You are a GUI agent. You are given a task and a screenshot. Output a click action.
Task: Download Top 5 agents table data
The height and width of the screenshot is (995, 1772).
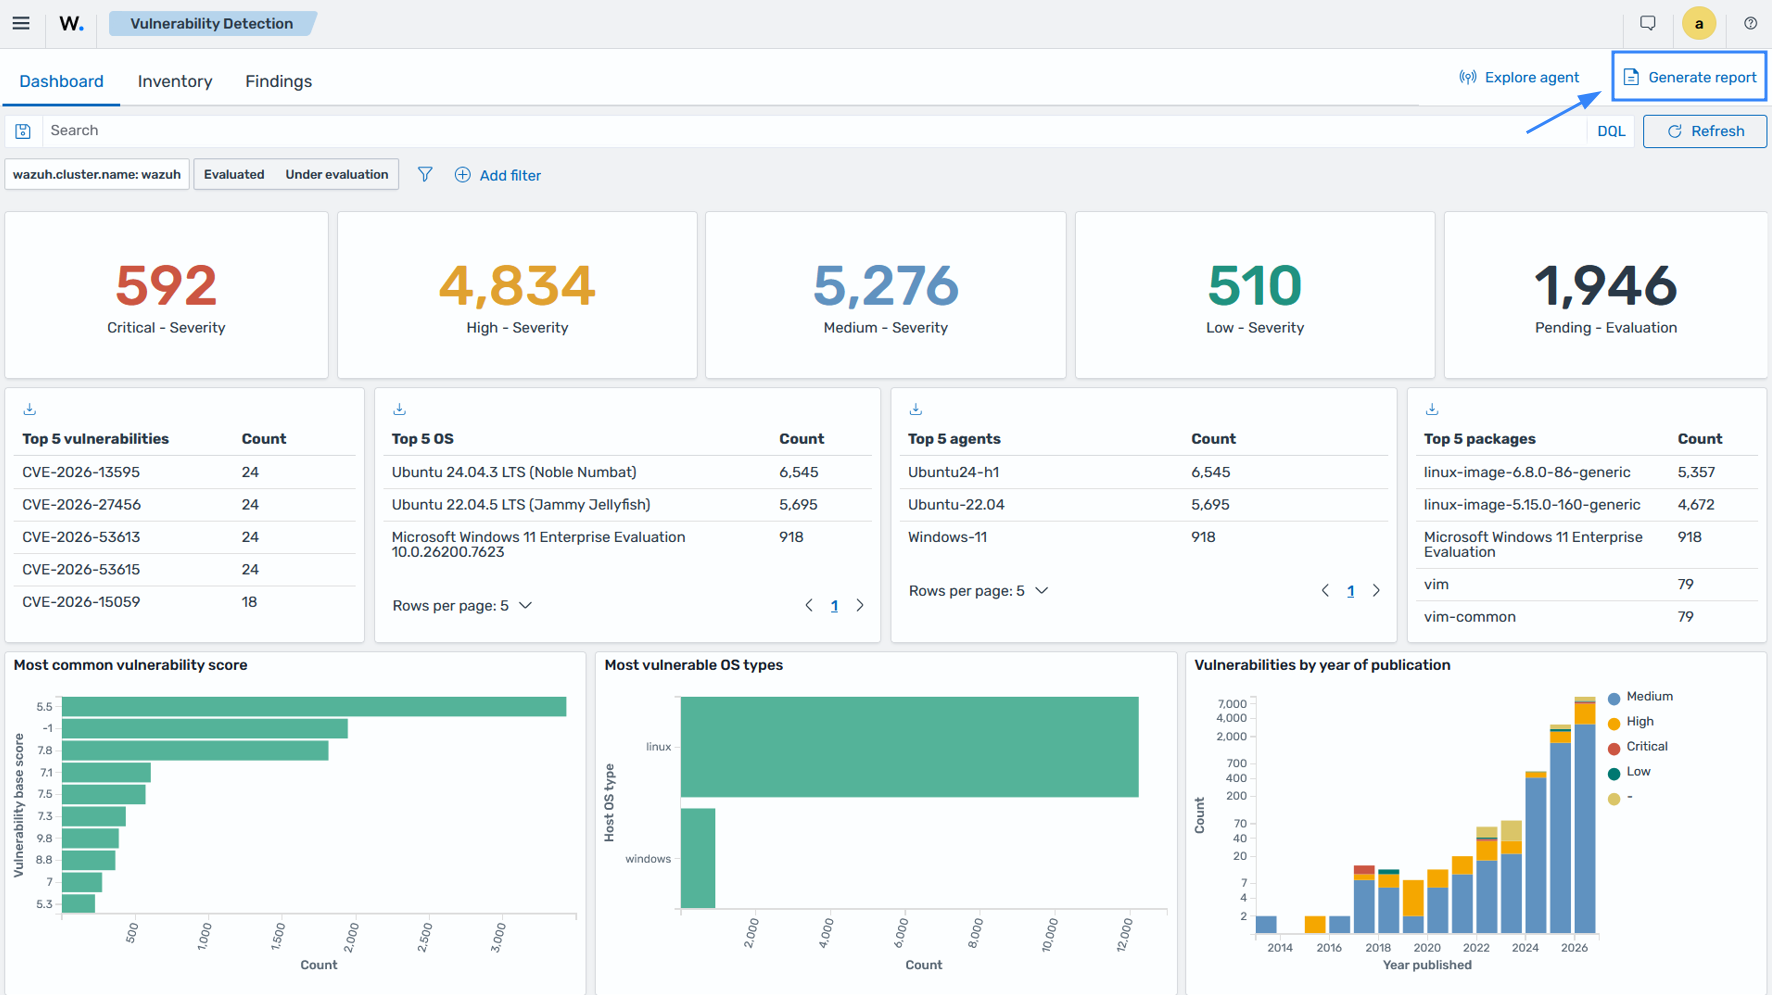[915, 409]
